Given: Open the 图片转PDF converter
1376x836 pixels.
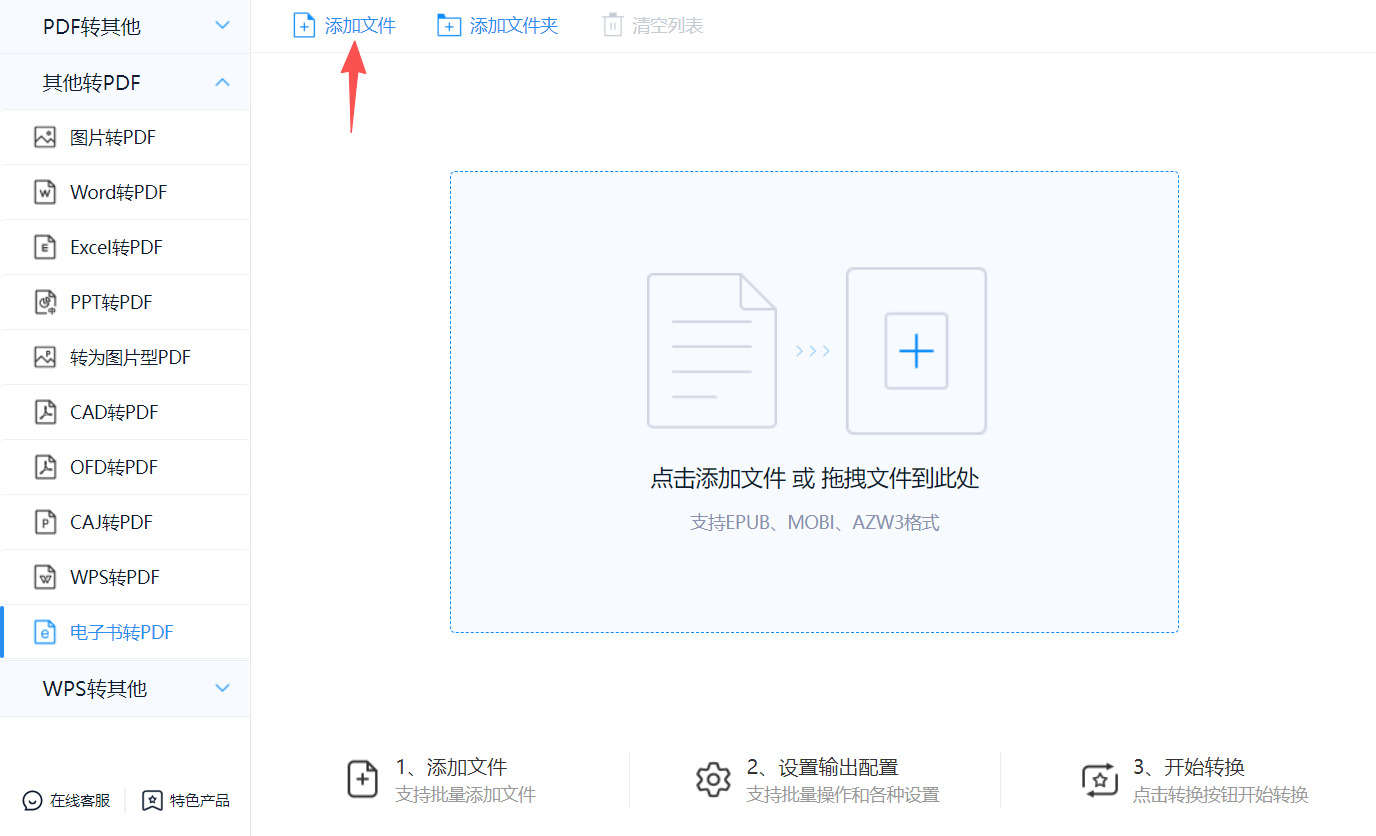Looking at the screenshot, I should coord(125,138).
